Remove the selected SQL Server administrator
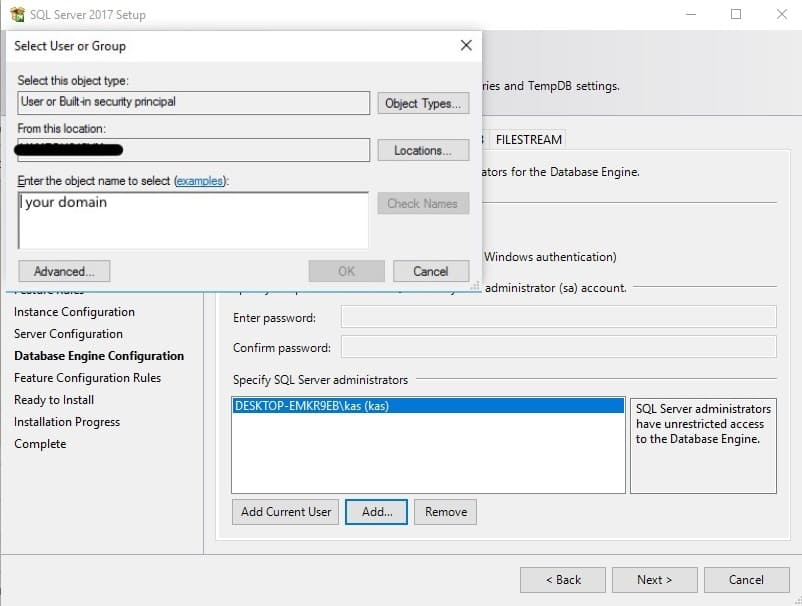802x606 pixels. (445, 512)
